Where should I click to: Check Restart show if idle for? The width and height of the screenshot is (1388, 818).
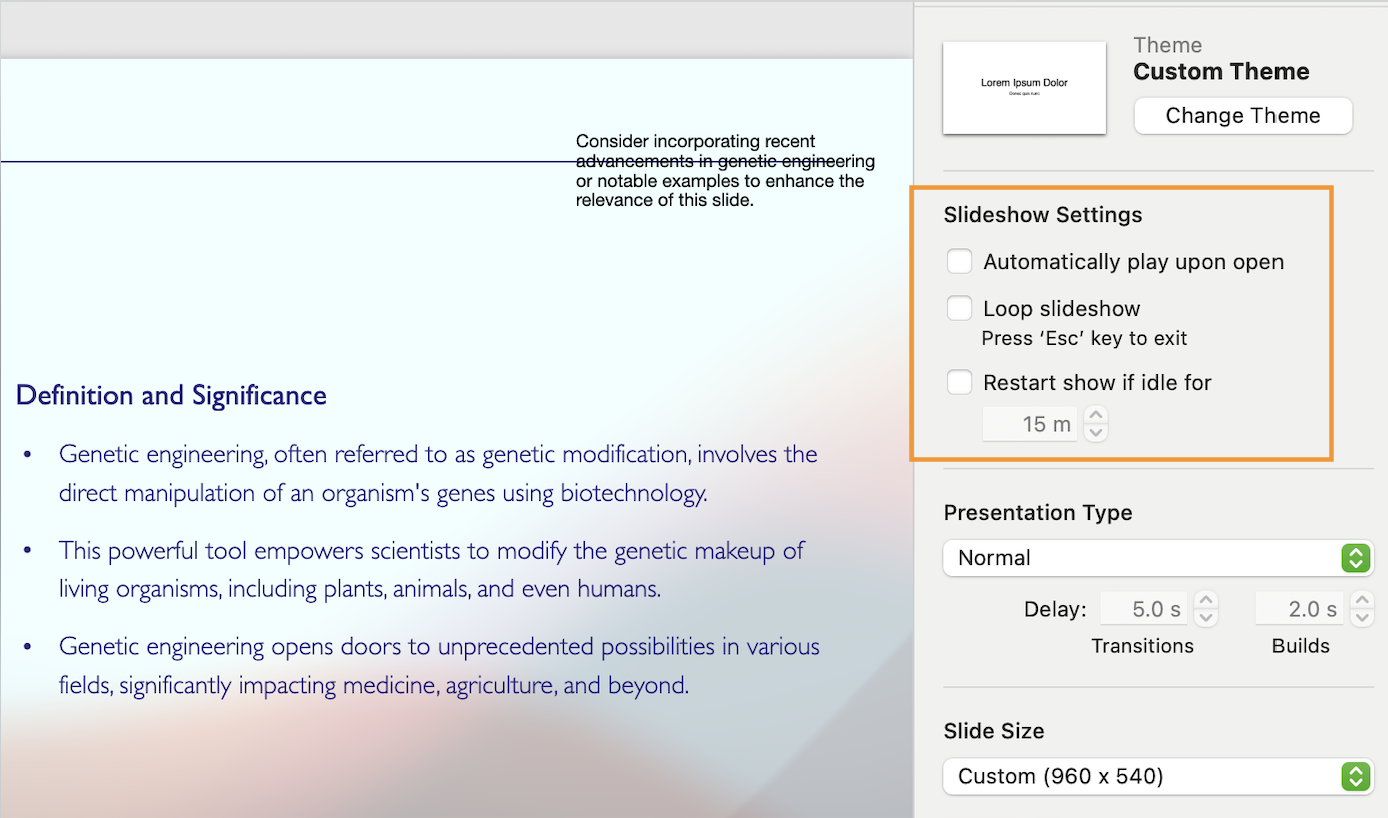[x=960, y=382]
